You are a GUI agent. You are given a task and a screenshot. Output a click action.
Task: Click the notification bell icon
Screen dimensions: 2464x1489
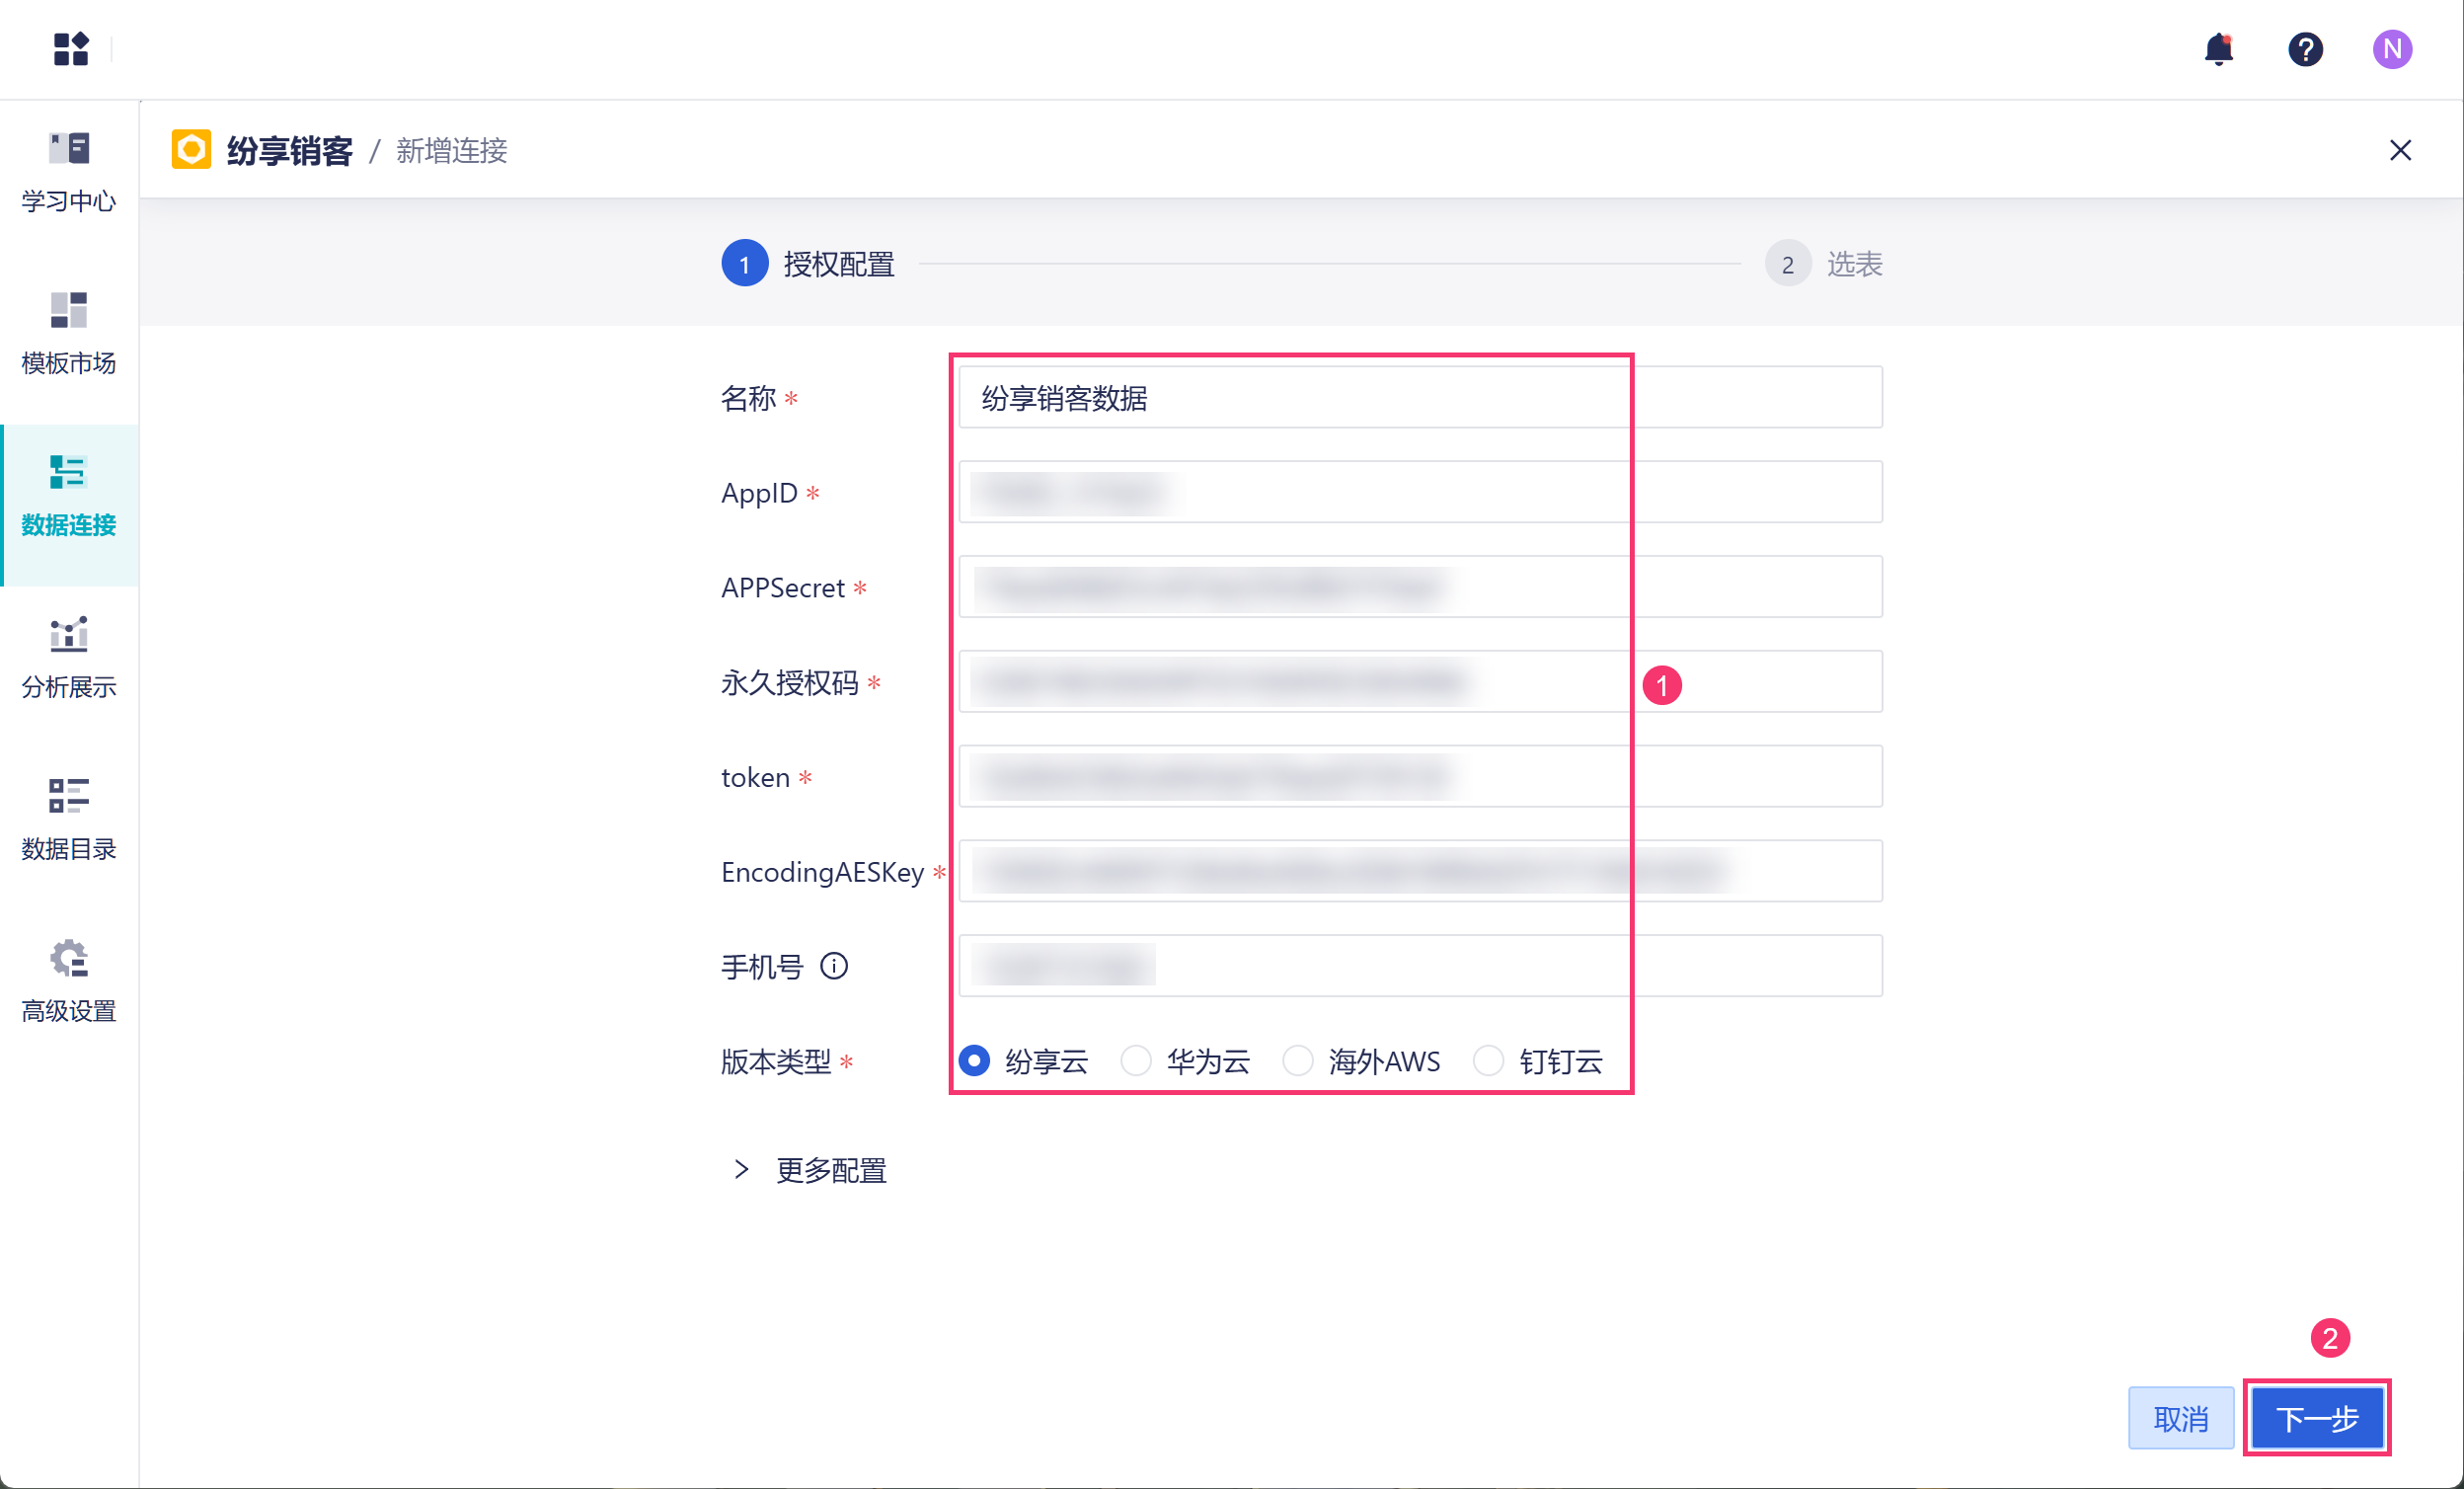click(x=2218, y=48)
